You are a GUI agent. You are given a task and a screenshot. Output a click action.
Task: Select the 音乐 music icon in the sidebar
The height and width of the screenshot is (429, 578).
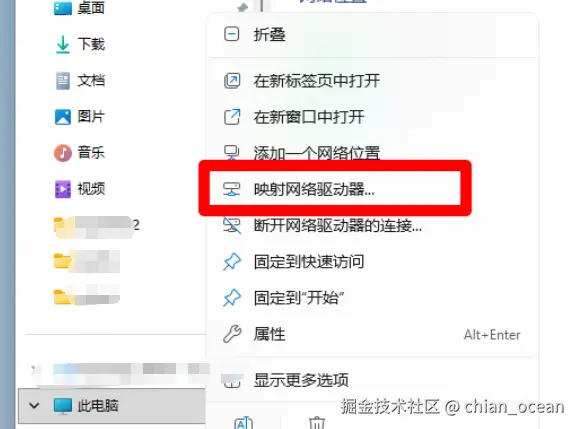[63, 153]
